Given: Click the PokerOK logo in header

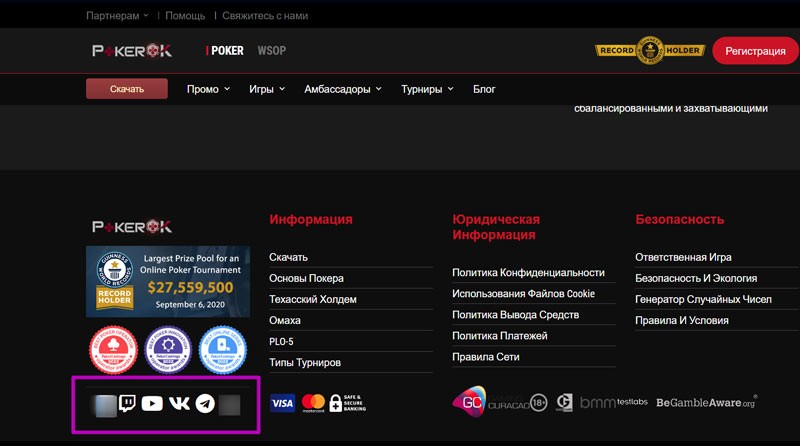Looking at the screenshot, I should coord(132,51).
